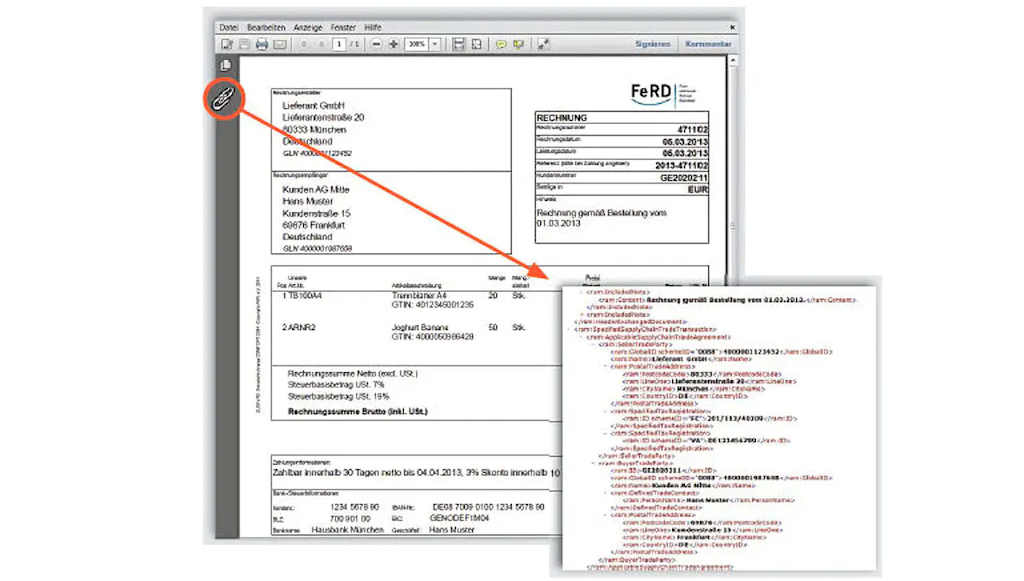The height and width of the screenshot is (581, 1024).
Task: Open the Kommentar pane
Action: click(x=708, y=44)
